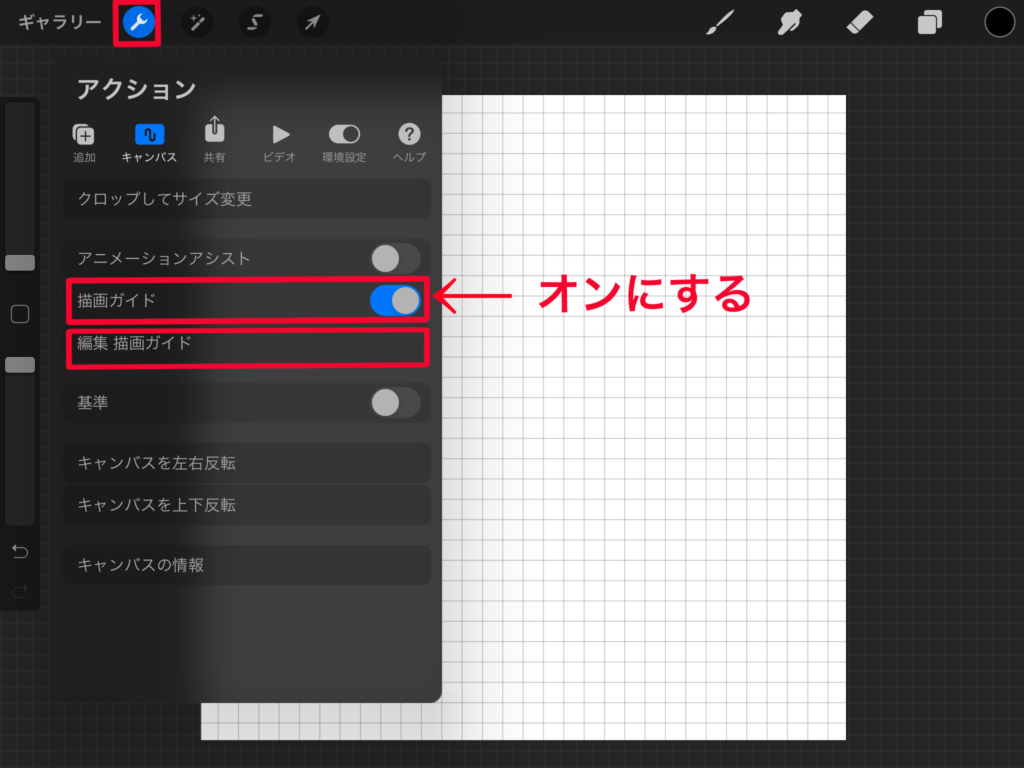Switch to the ヘルプ tab
This screenshot has height=768, width=1024.
point(409,143)
